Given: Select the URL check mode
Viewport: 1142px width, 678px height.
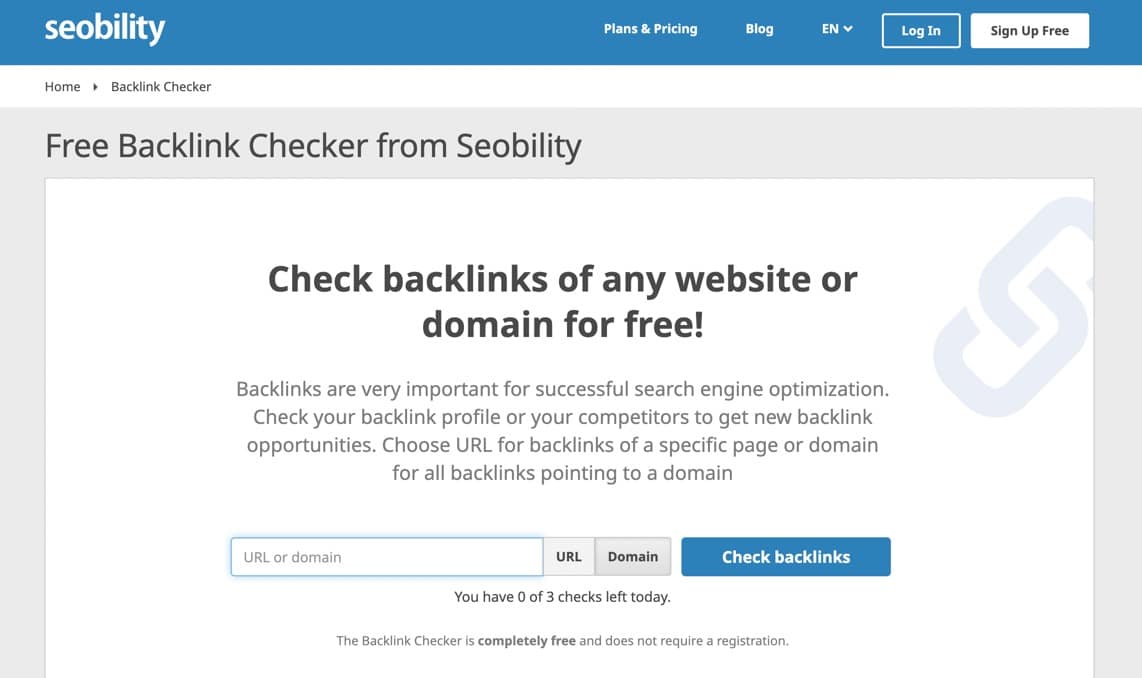Looking at the screenshot, I should coord(568,556).
